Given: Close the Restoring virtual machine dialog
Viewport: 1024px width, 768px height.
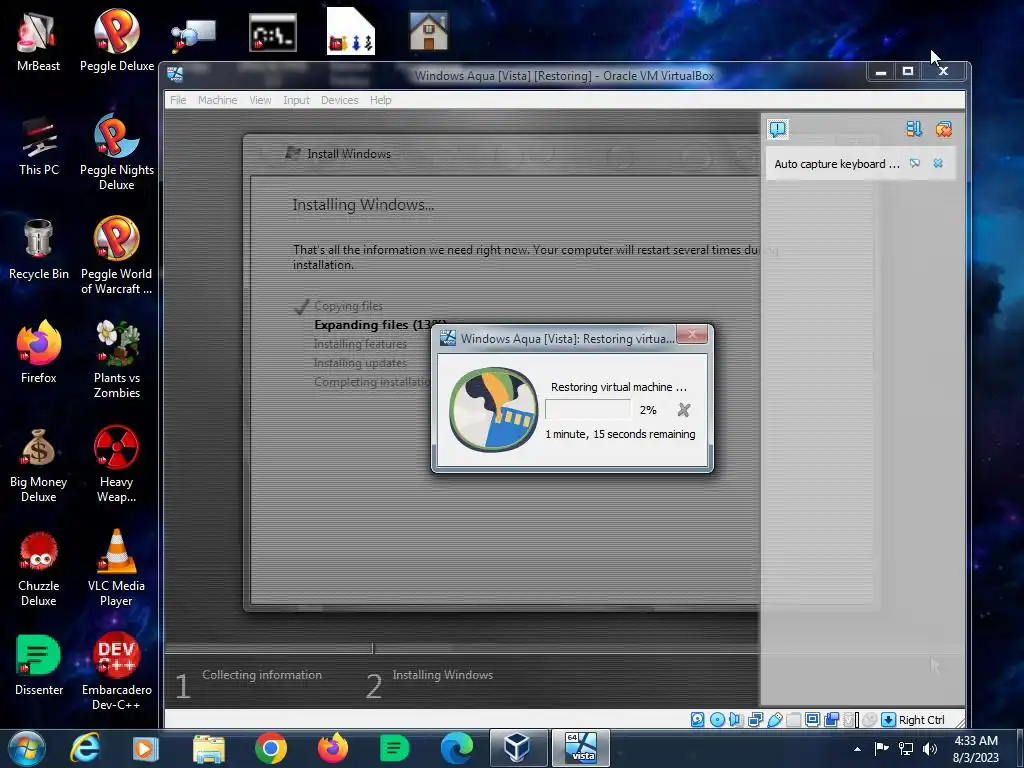Looking at the screenshot, I should tap(692, 335).
